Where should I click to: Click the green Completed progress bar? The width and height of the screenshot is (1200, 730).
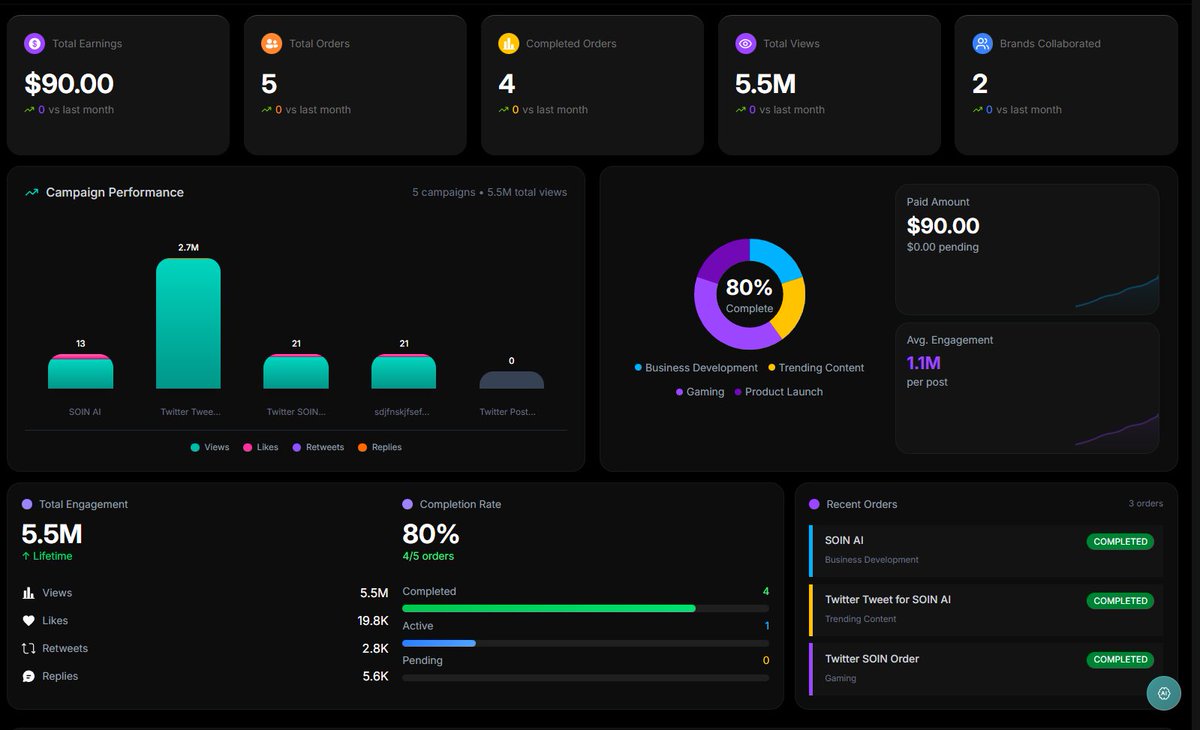click(x=548, y=608)
